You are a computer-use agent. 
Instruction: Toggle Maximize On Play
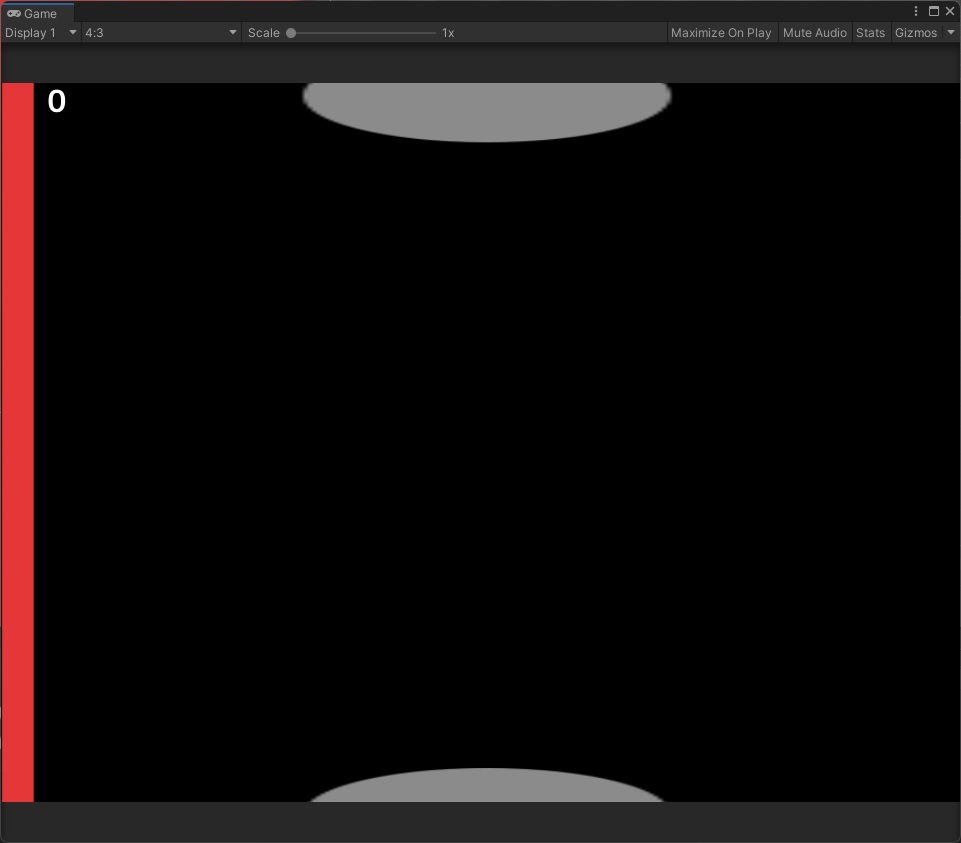[x=721, y=32]
